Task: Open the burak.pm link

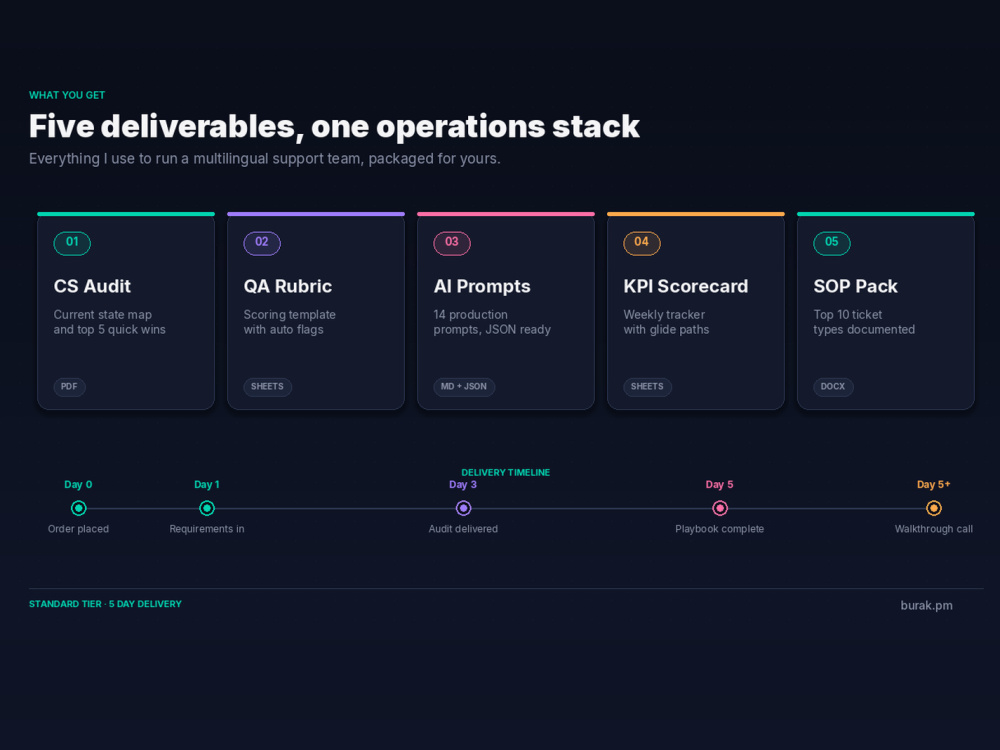Action: 926,606
